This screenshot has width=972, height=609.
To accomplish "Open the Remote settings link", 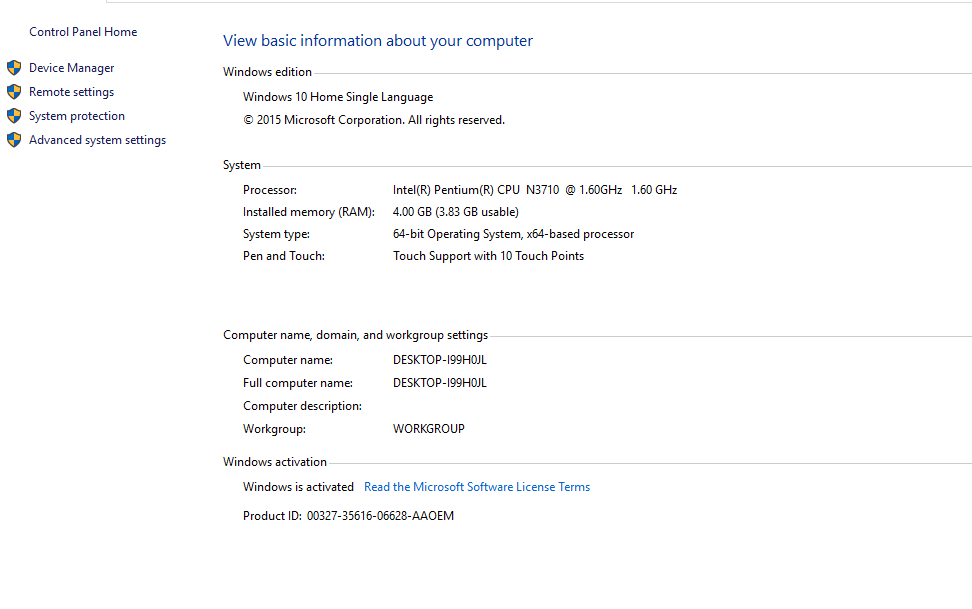I will (x=71, y=92).
